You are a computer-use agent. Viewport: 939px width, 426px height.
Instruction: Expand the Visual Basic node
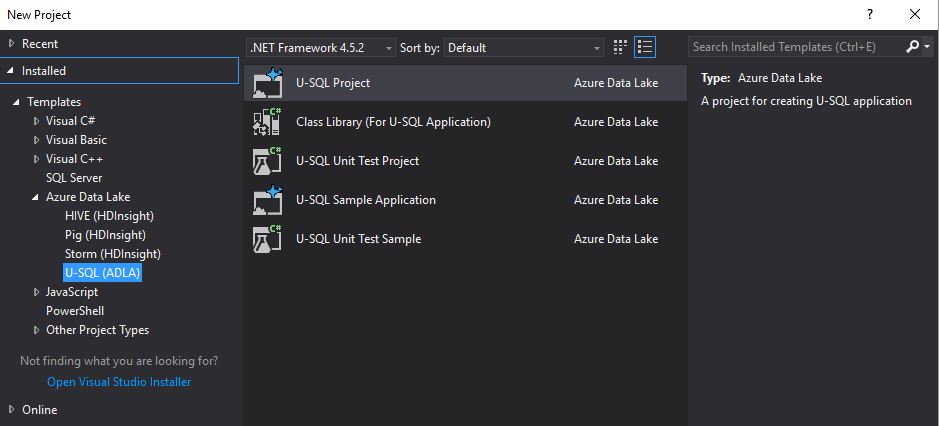pyautogui.click(x=37, y=140)
